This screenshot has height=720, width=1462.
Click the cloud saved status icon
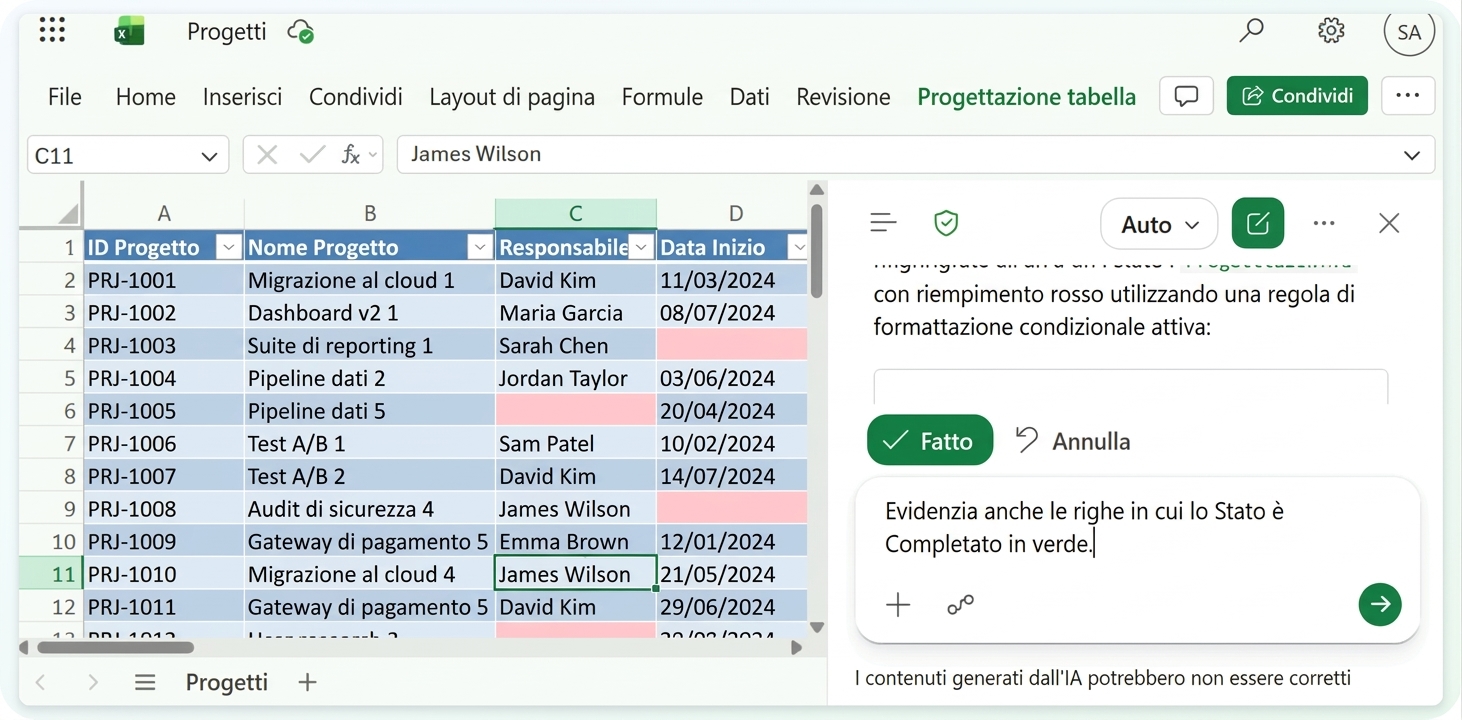click(301, 32)
